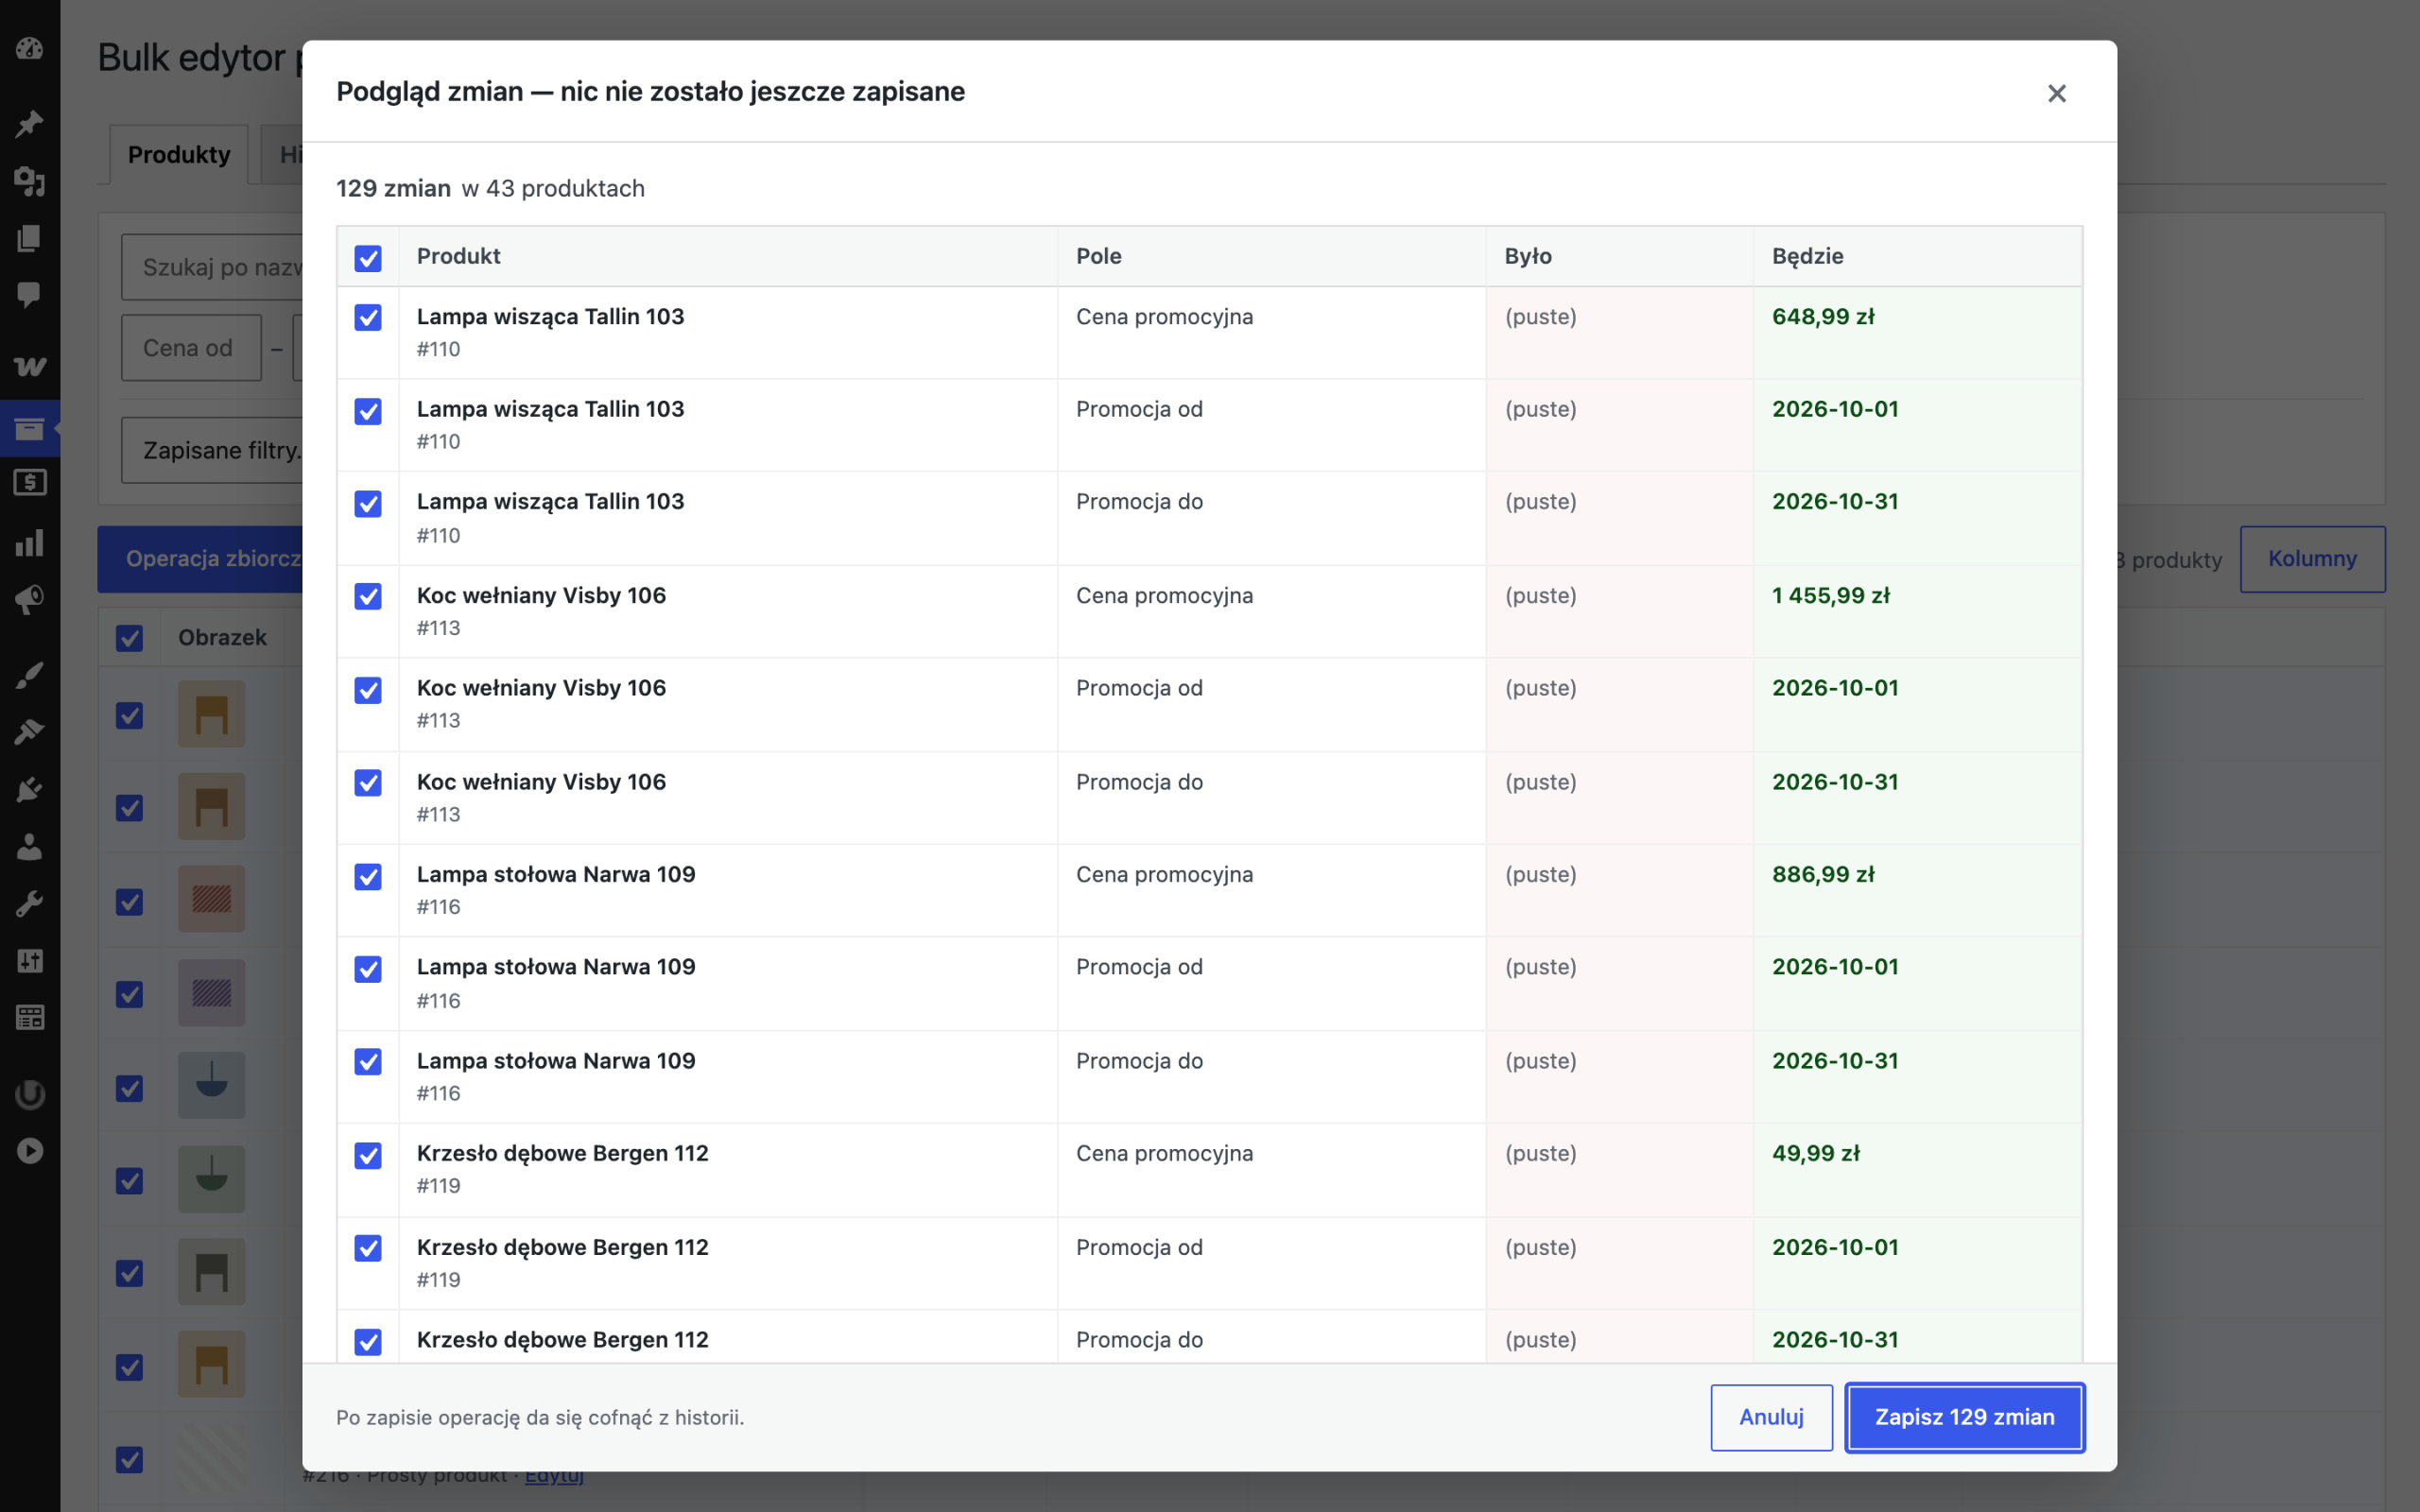Open the Zapisane filtry dropdown

(x=212, y=450)
